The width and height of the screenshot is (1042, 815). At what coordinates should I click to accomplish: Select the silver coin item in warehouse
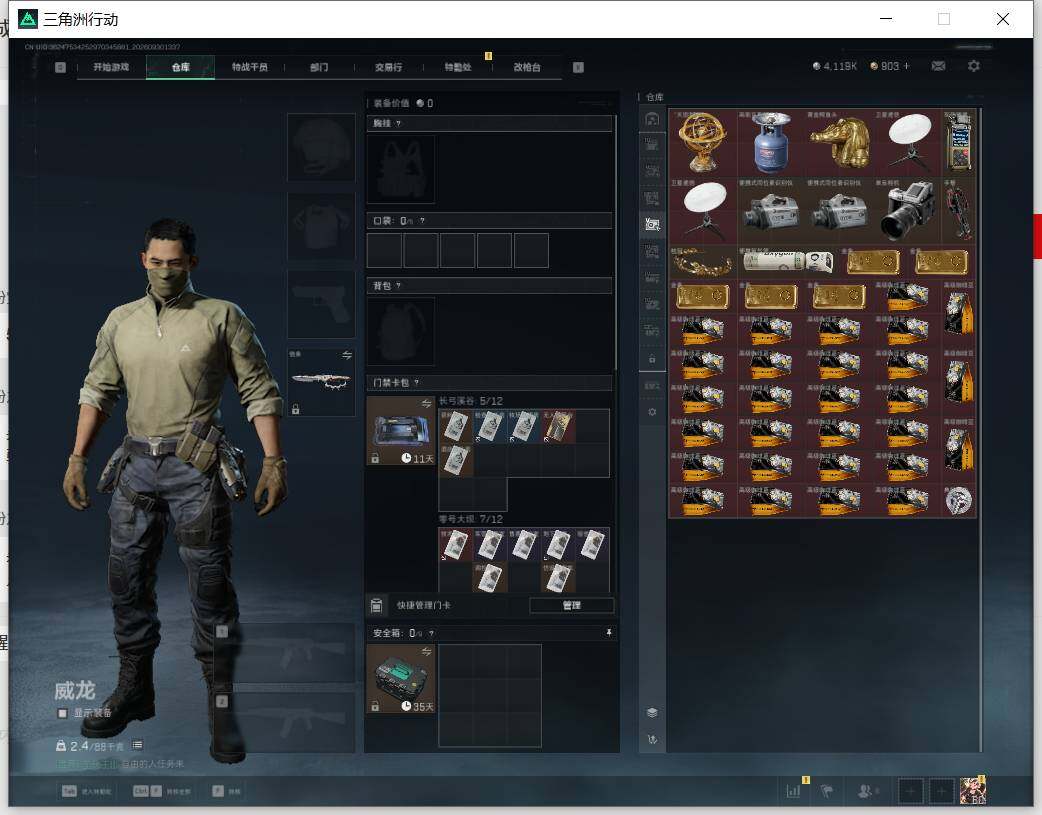coord(958,501)
